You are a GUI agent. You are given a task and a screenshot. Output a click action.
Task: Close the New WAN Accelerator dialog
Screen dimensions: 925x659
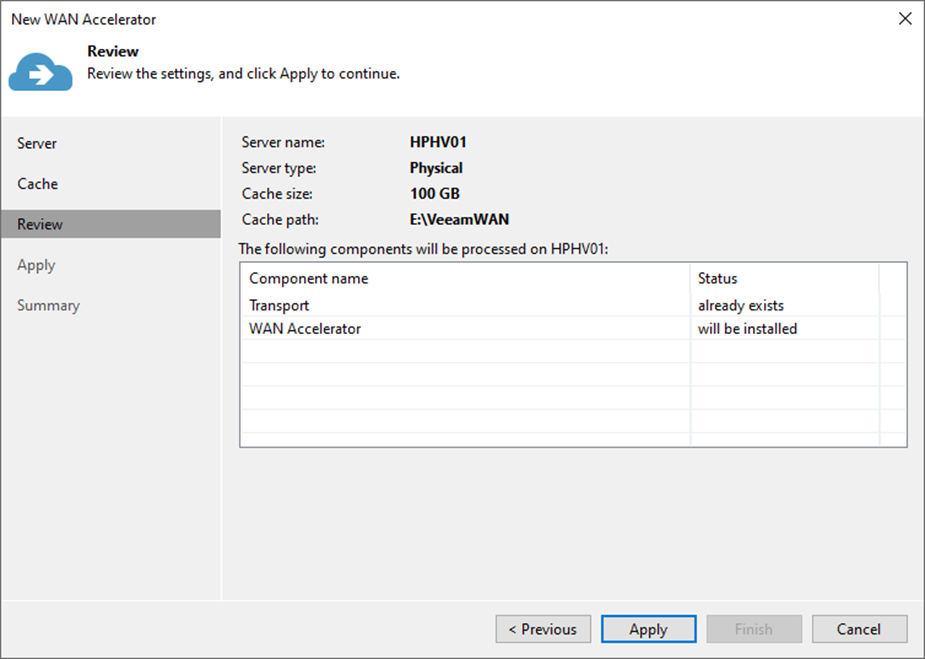click(905, 19)
